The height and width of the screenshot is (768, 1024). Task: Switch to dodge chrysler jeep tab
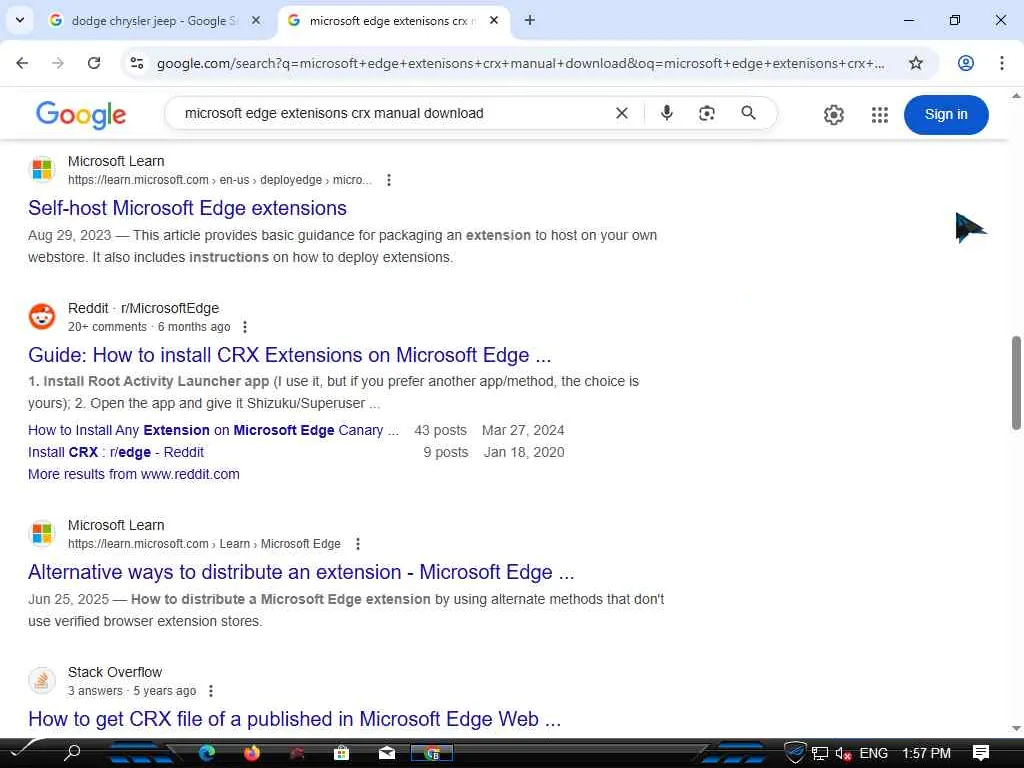(153, 21)
